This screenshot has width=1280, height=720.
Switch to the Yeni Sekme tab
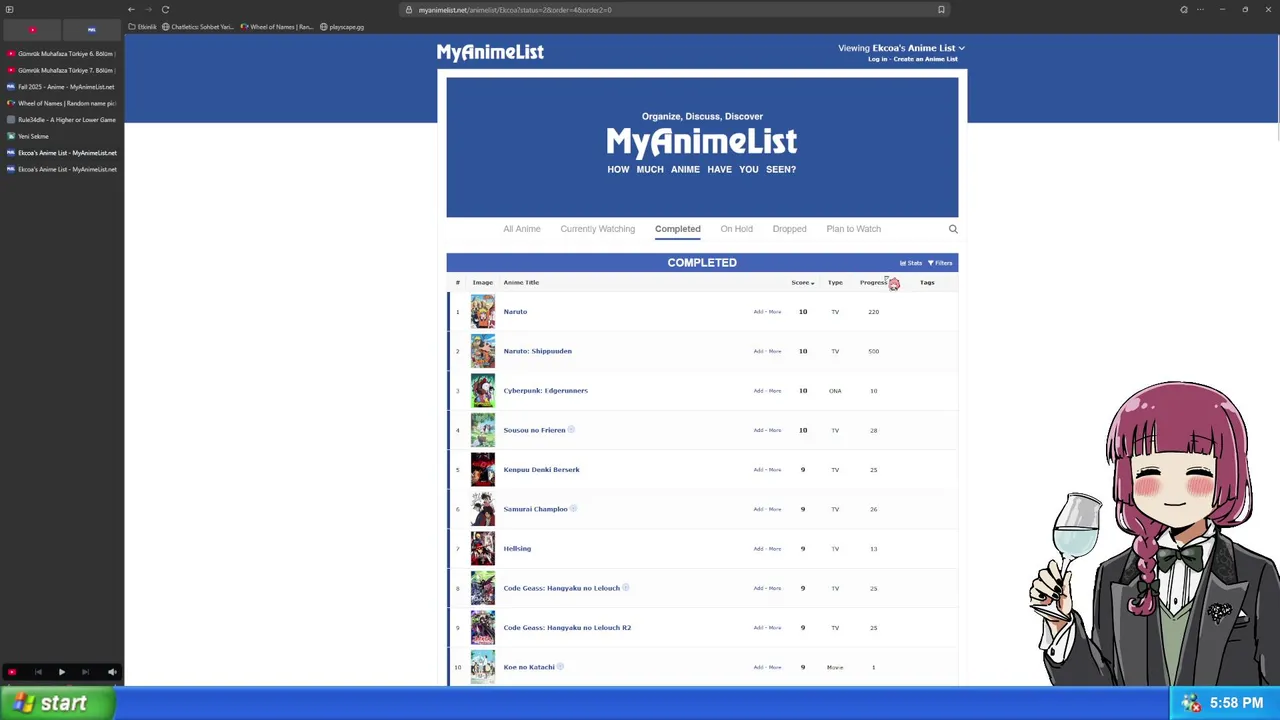tap(61, 136)
